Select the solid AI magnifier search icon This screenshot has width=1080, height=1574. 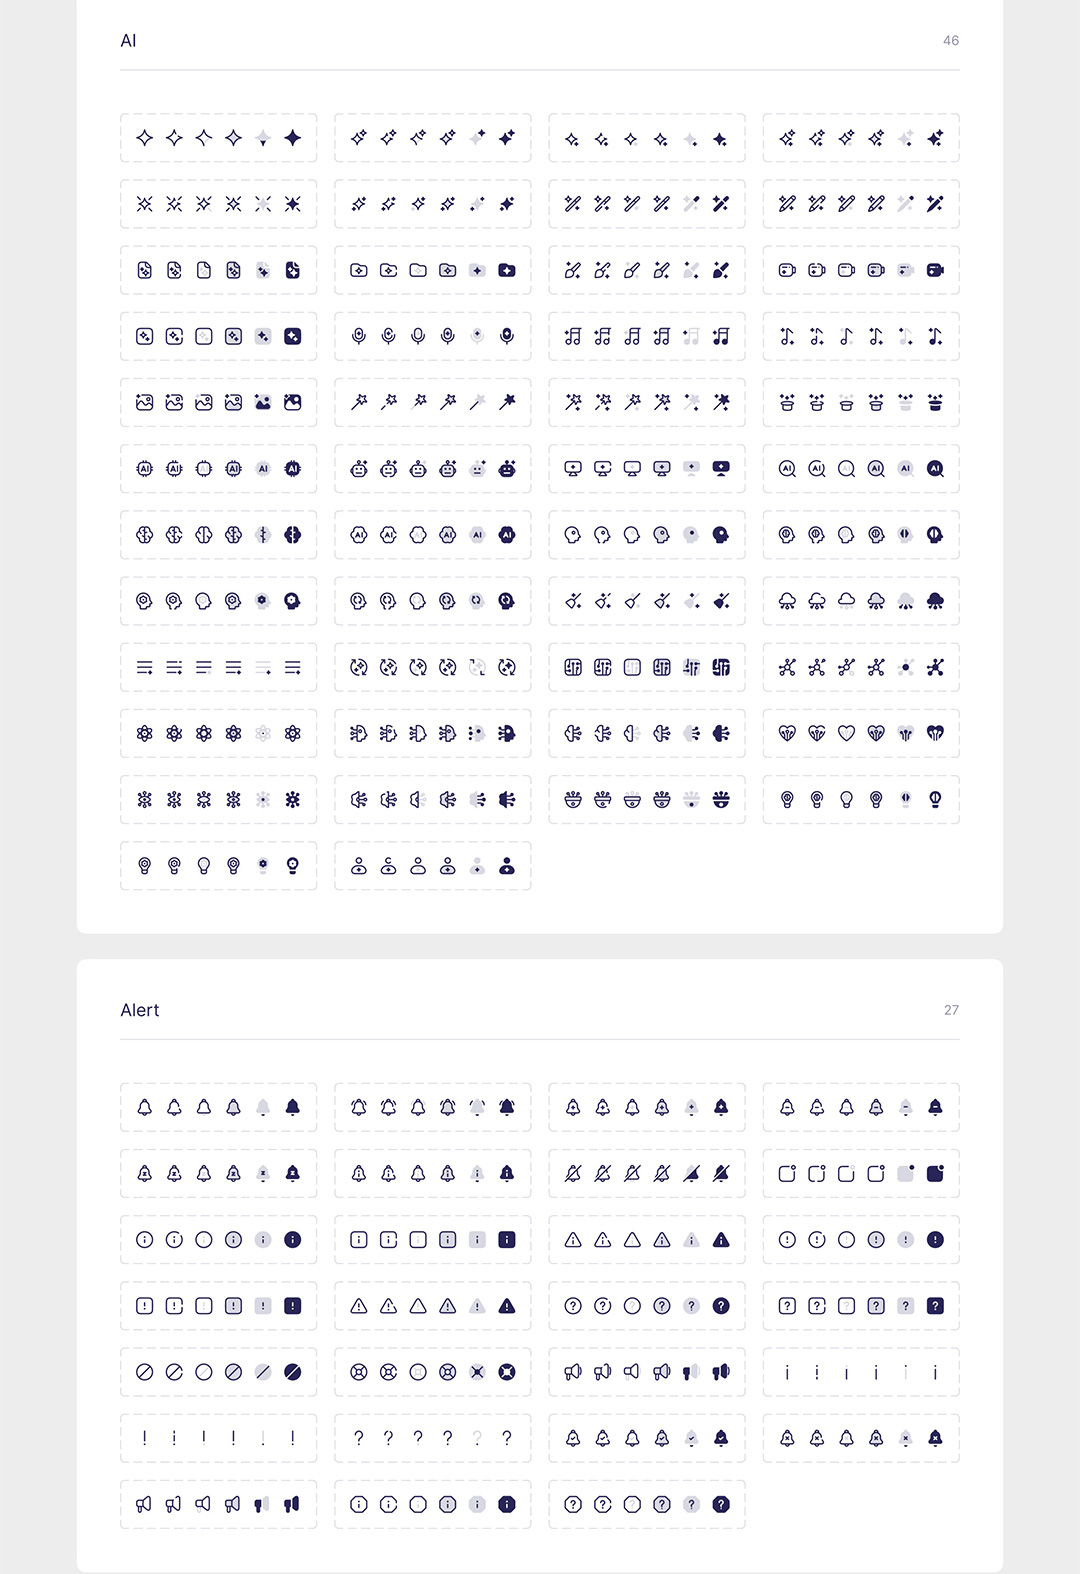point(935,469)
